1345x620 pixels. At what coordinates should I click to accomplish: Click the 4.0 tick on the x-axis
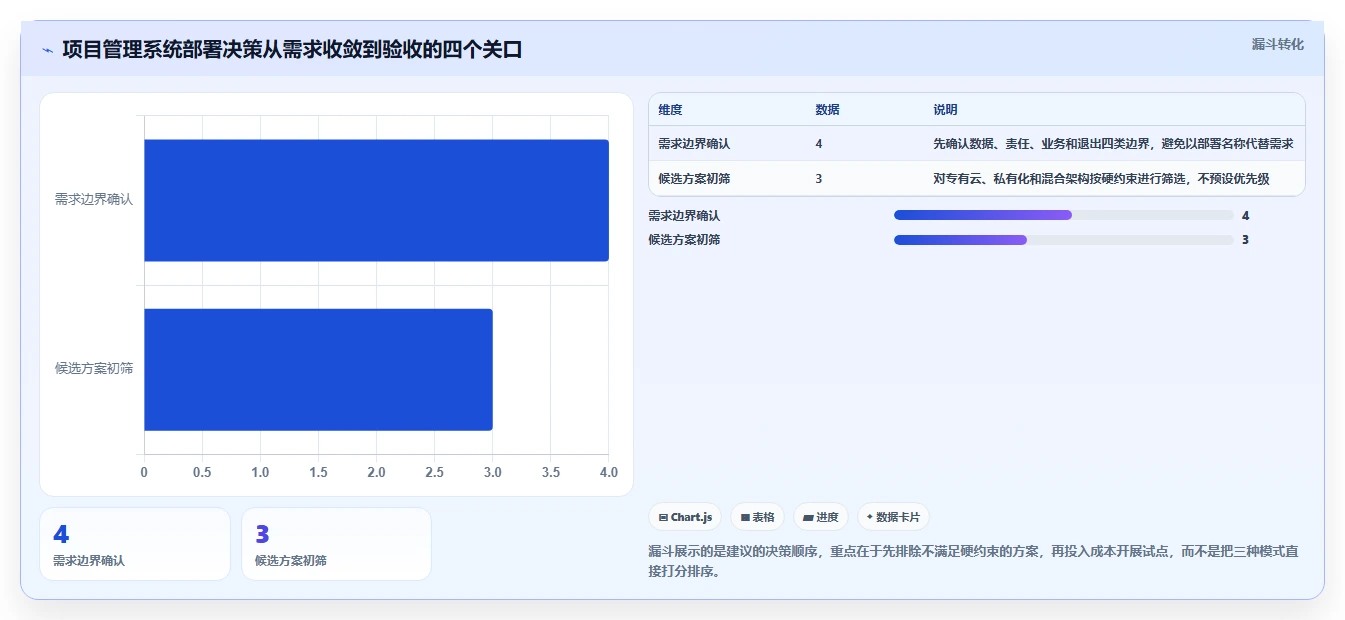(608, 472)
